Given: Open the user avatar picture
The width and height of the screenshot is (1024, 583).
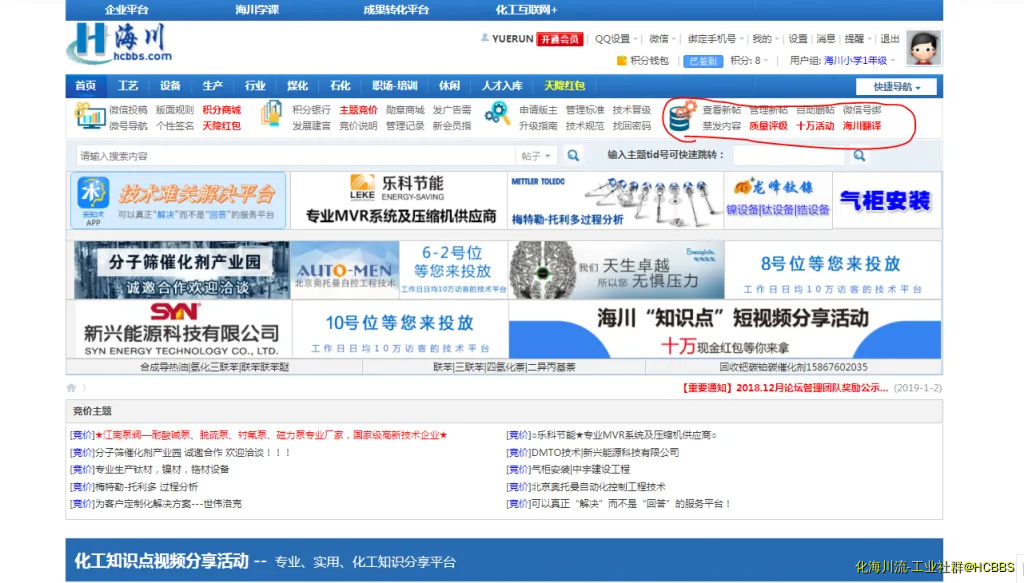Looking at the screenshot, I should tap(923, 48).
